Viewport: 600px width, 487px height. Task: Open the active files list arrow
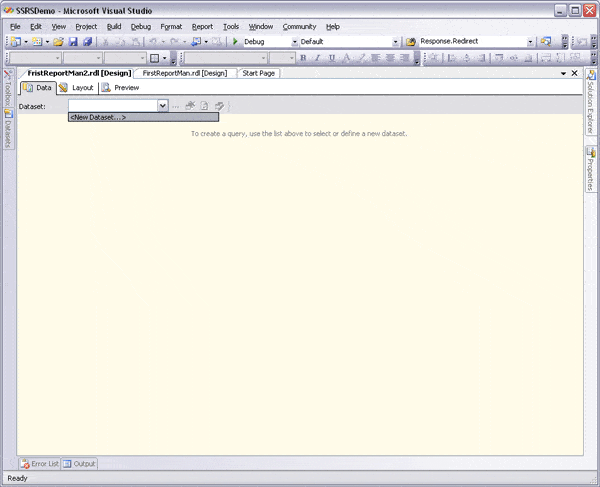pos(563,73)
